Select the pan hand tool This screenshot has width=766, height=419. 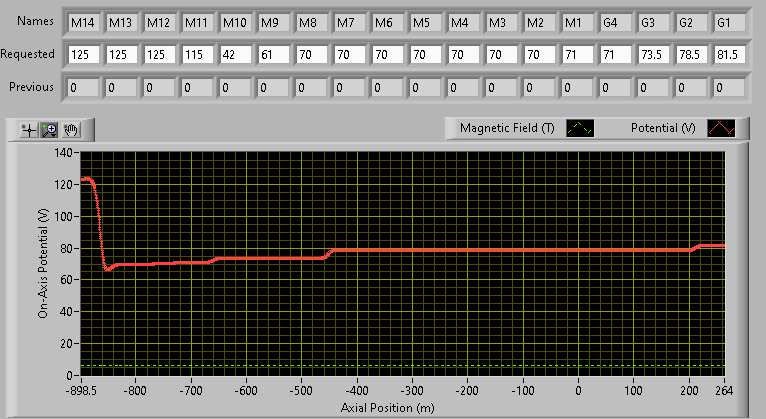71,130
